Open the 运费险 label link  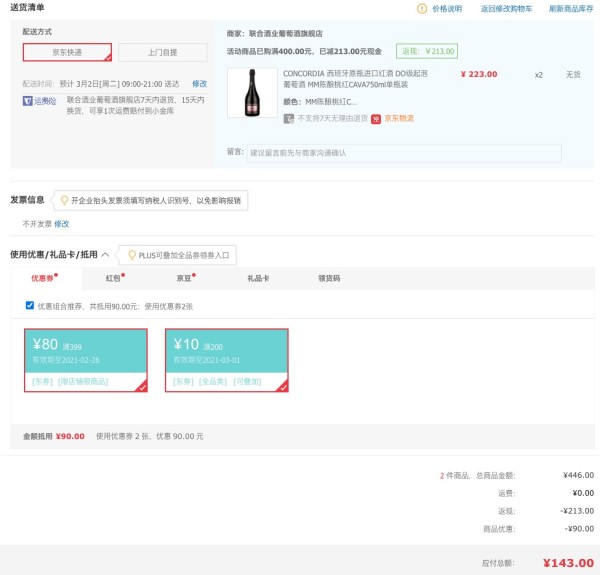(x=45, y=101)
